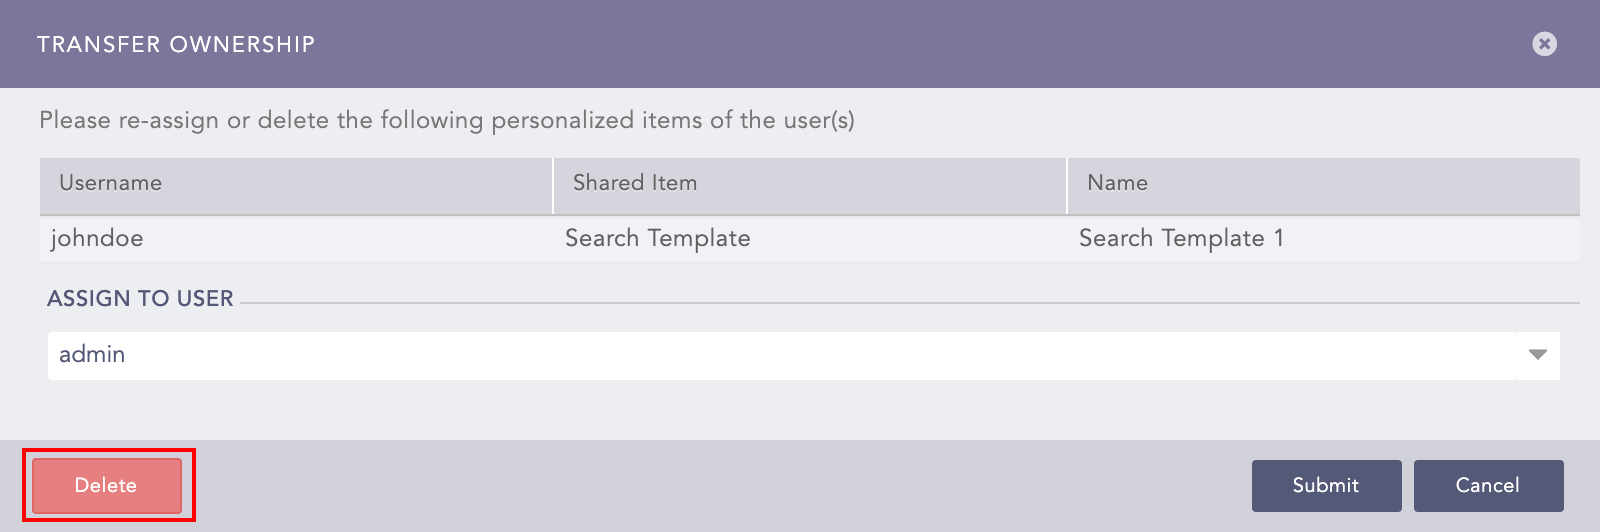
Task: Close the Transfer Ownership dialog
Action: (x=1544, y=44)
